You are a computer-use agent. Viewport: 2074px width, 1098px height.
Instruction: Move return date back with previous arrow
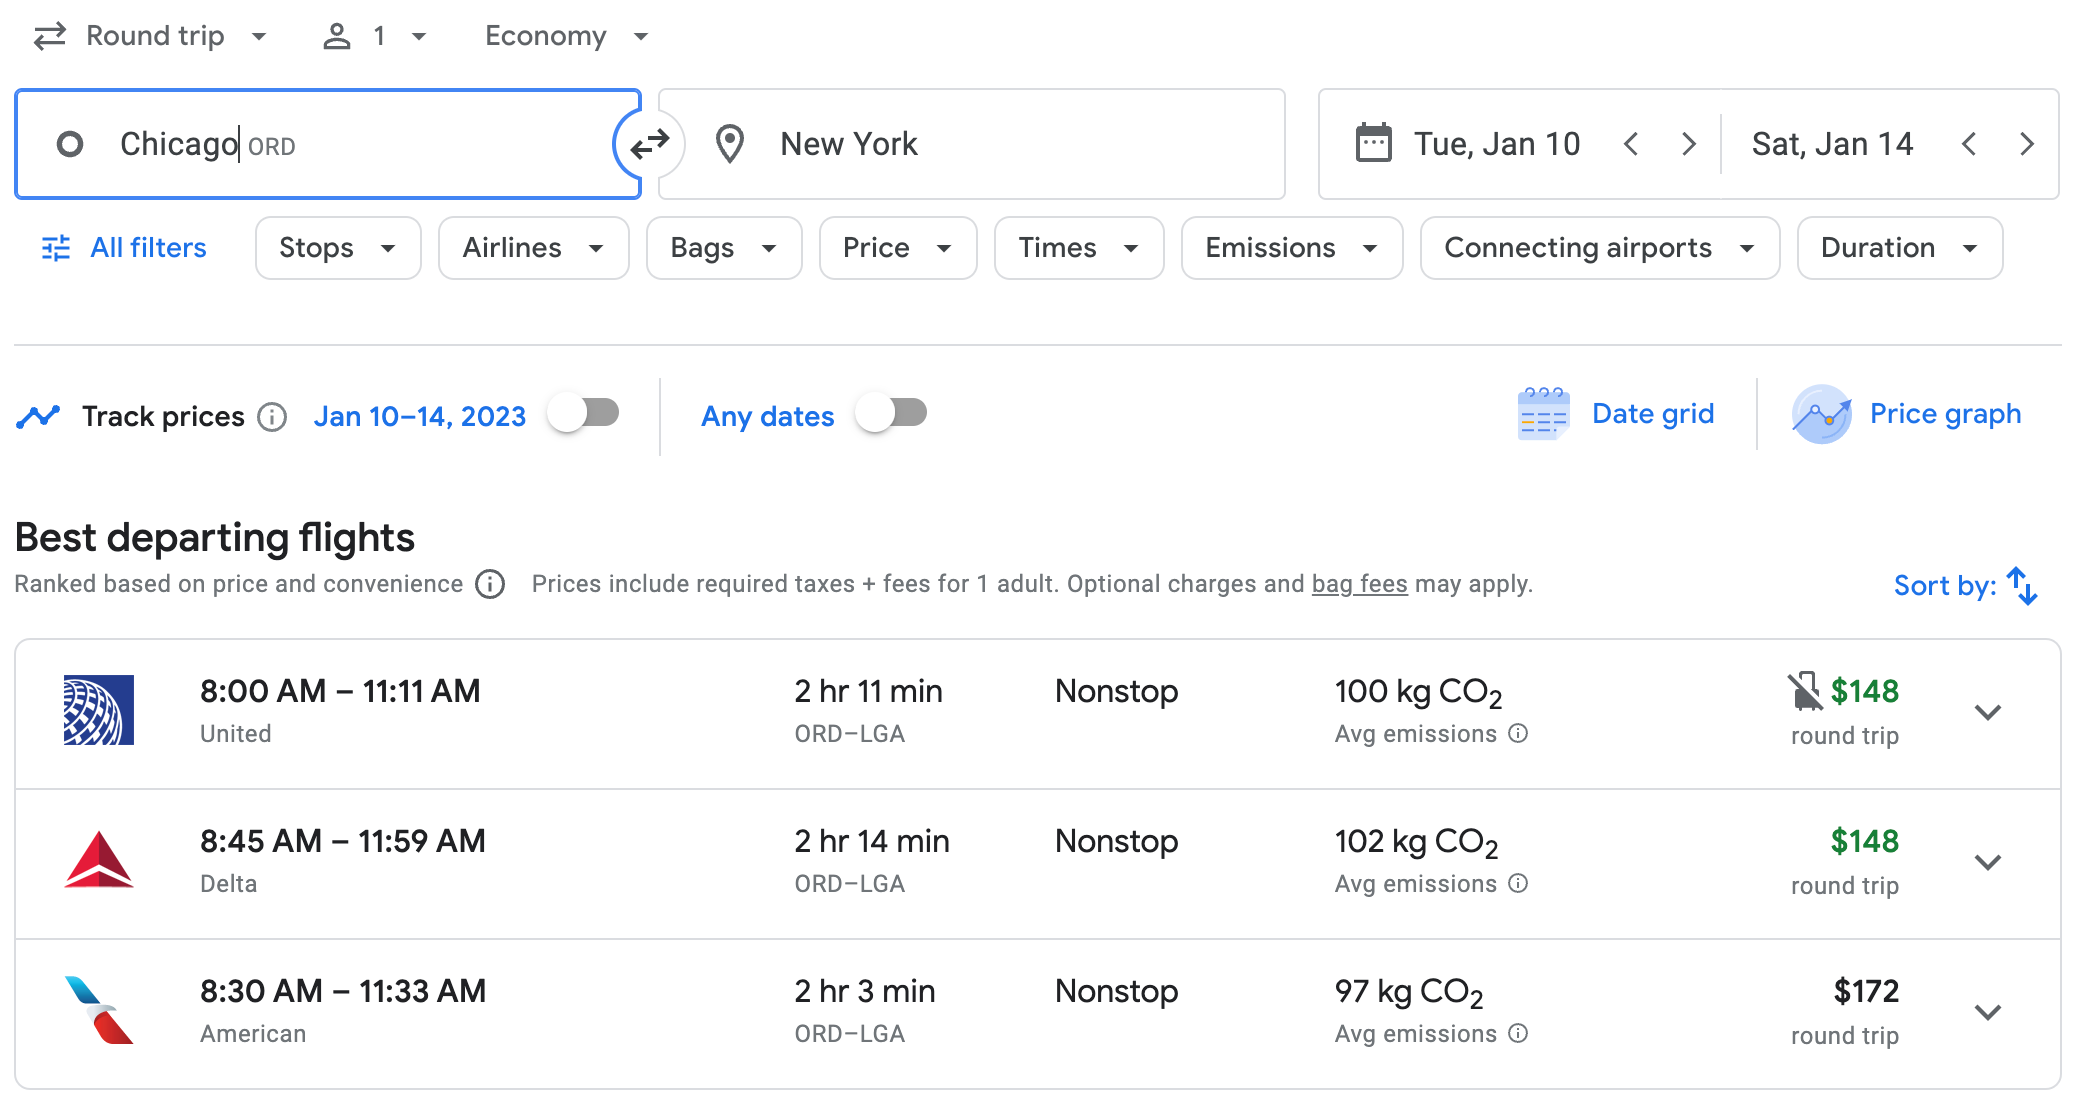[1968, 144]
